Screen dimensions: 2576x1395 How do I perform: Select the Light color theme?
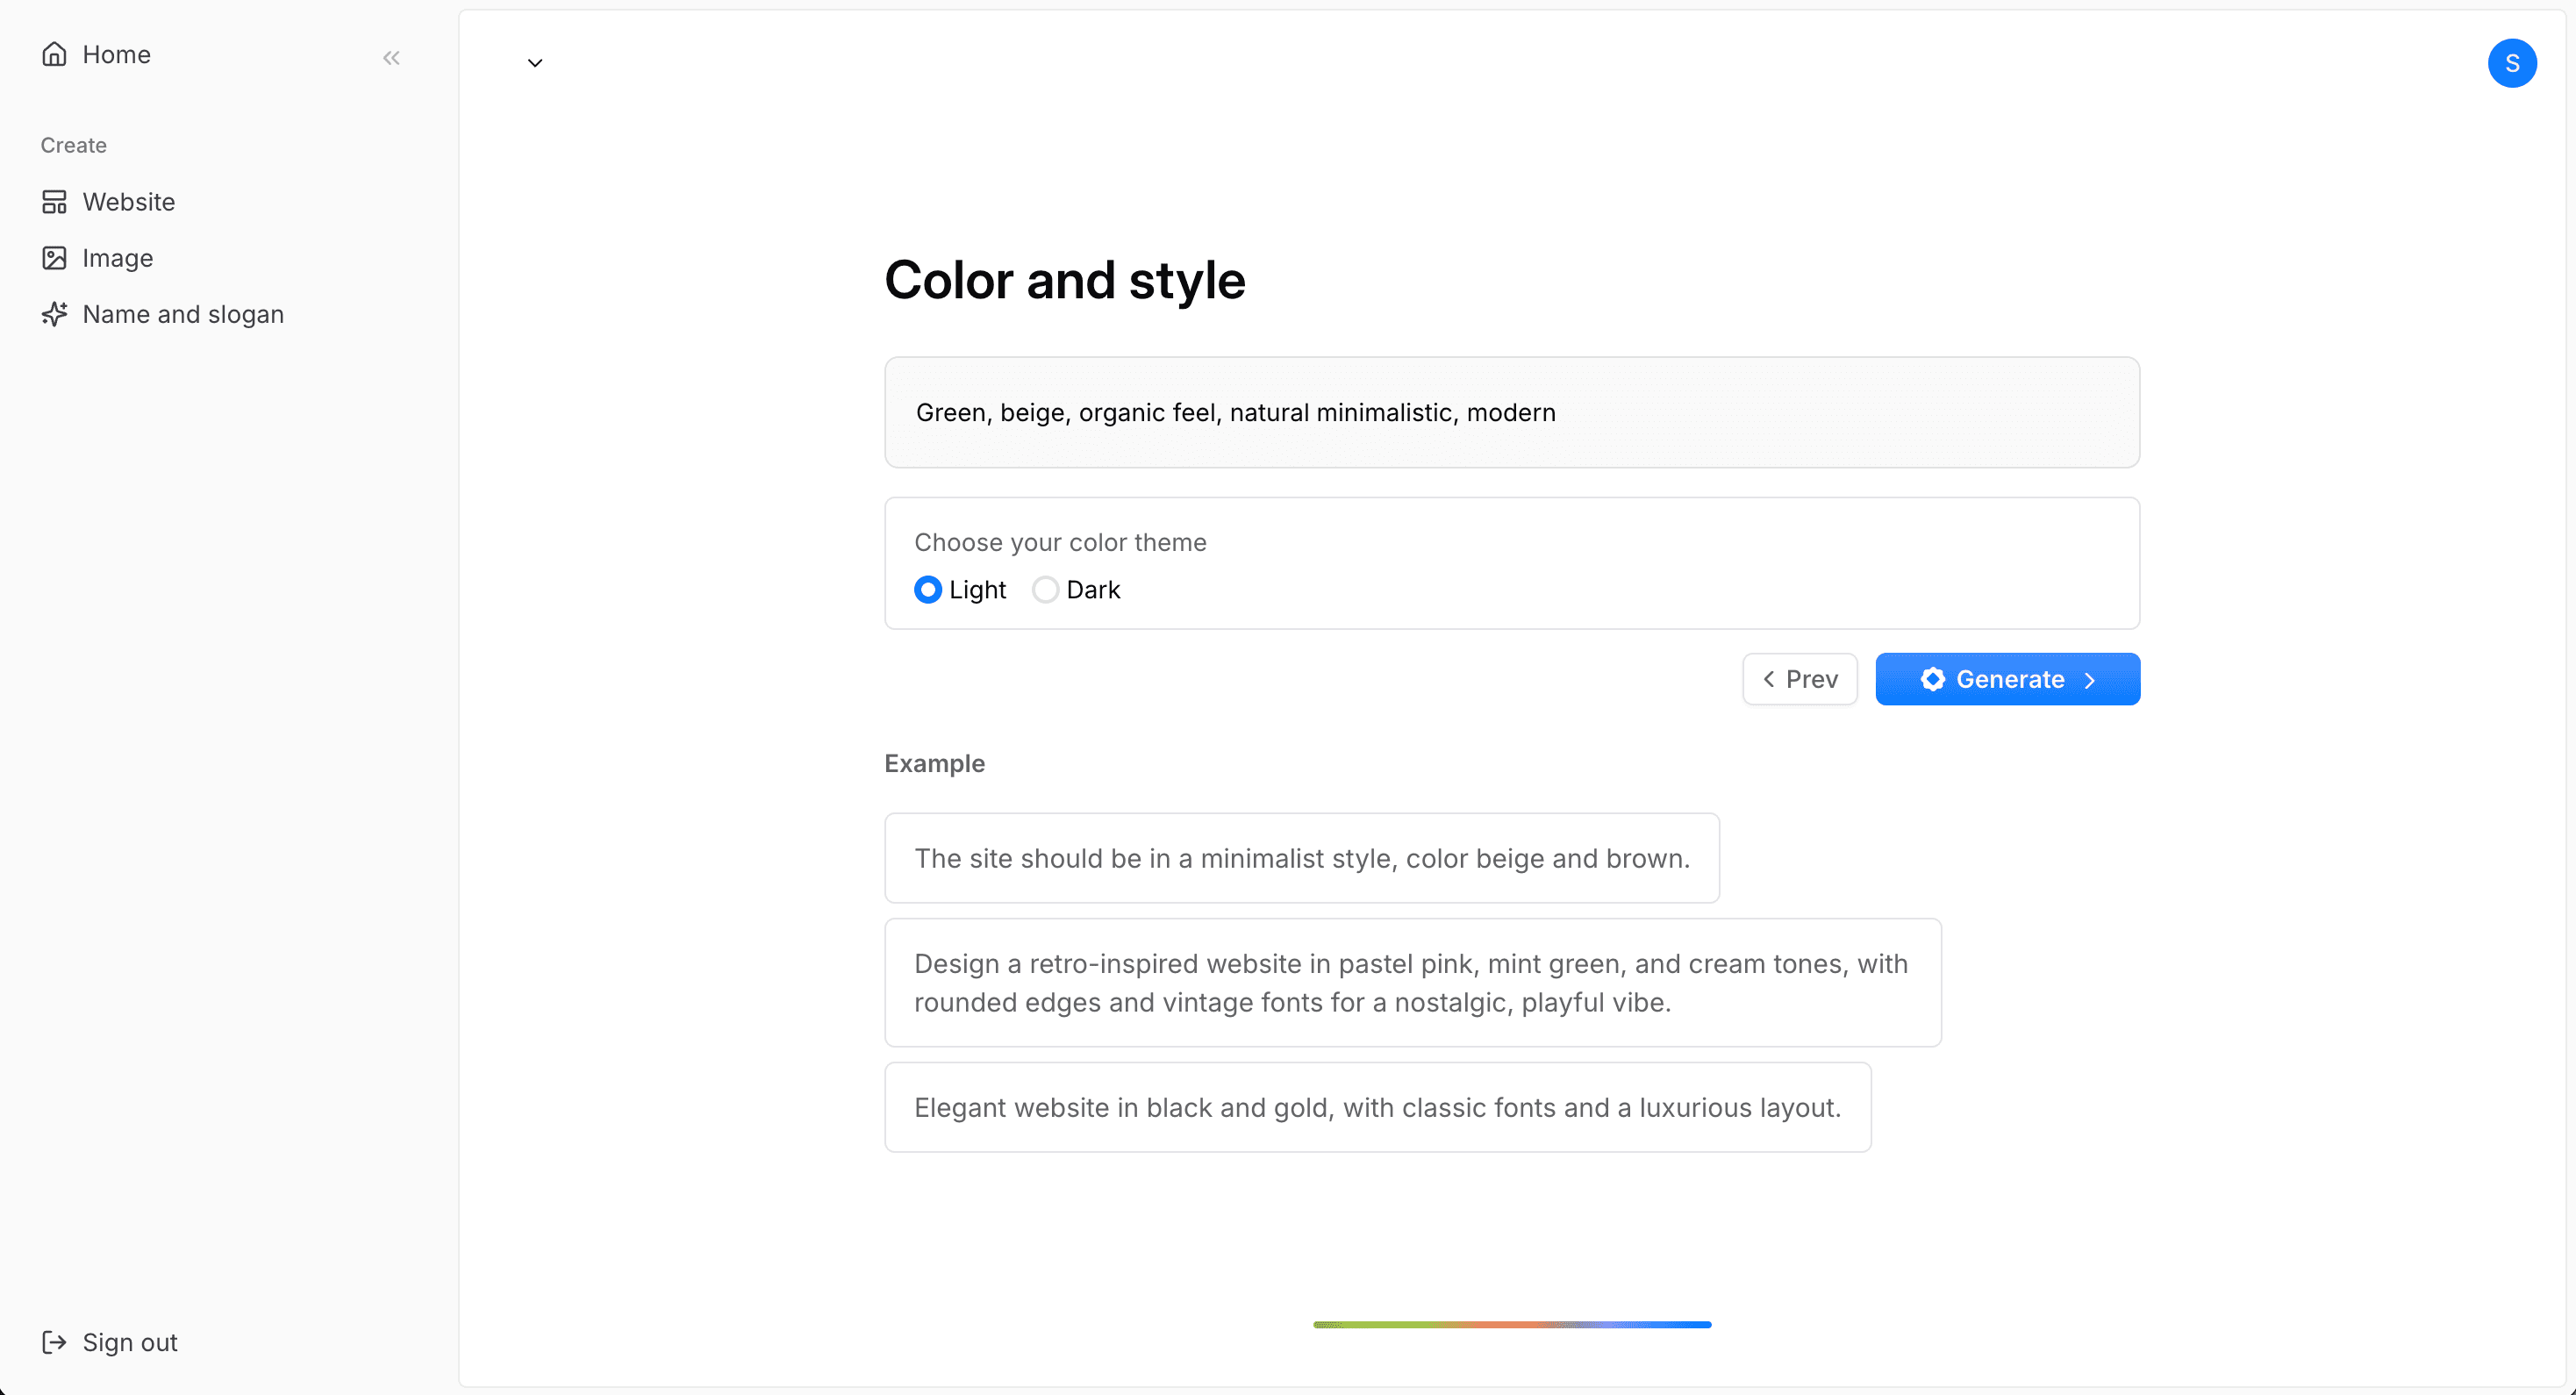pyautogui.click(x=927, y=589)
